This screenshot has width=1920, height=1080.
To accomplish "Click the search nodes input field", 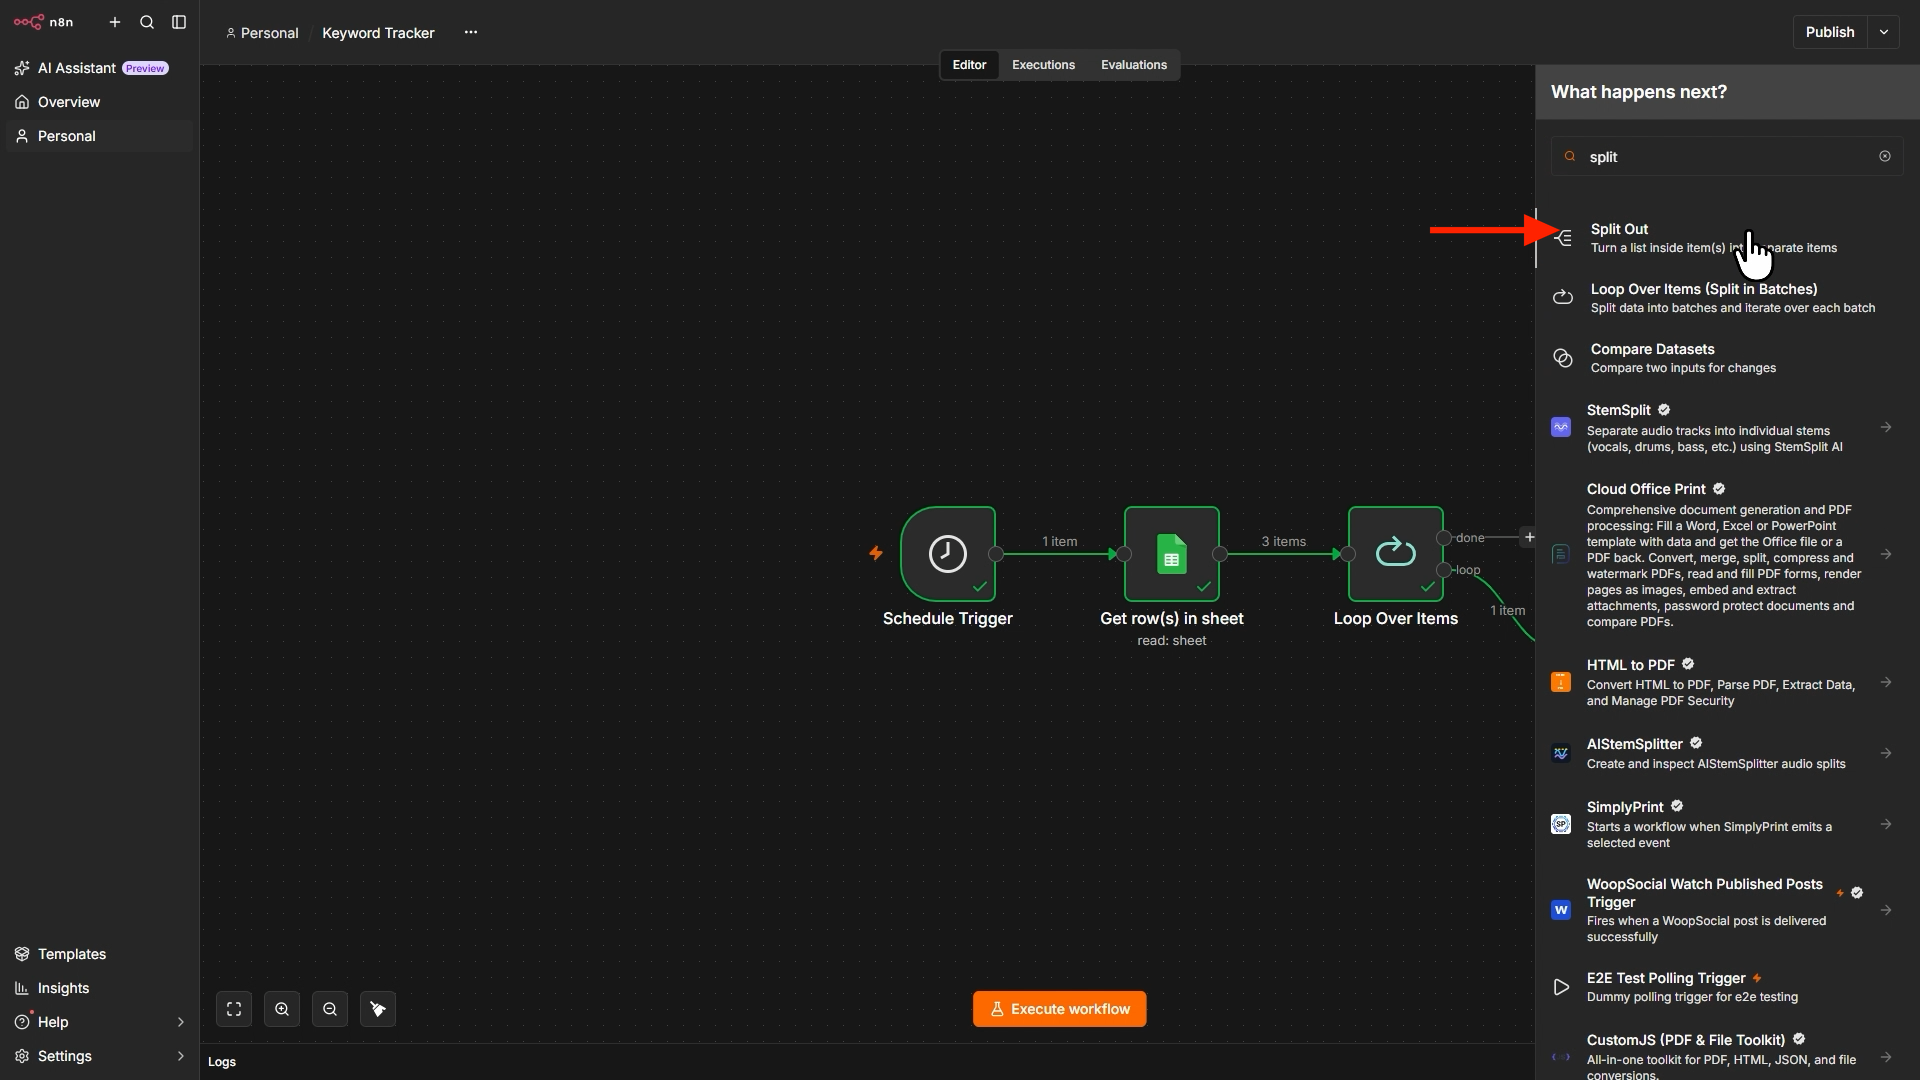I will (x=1727, y=157).
